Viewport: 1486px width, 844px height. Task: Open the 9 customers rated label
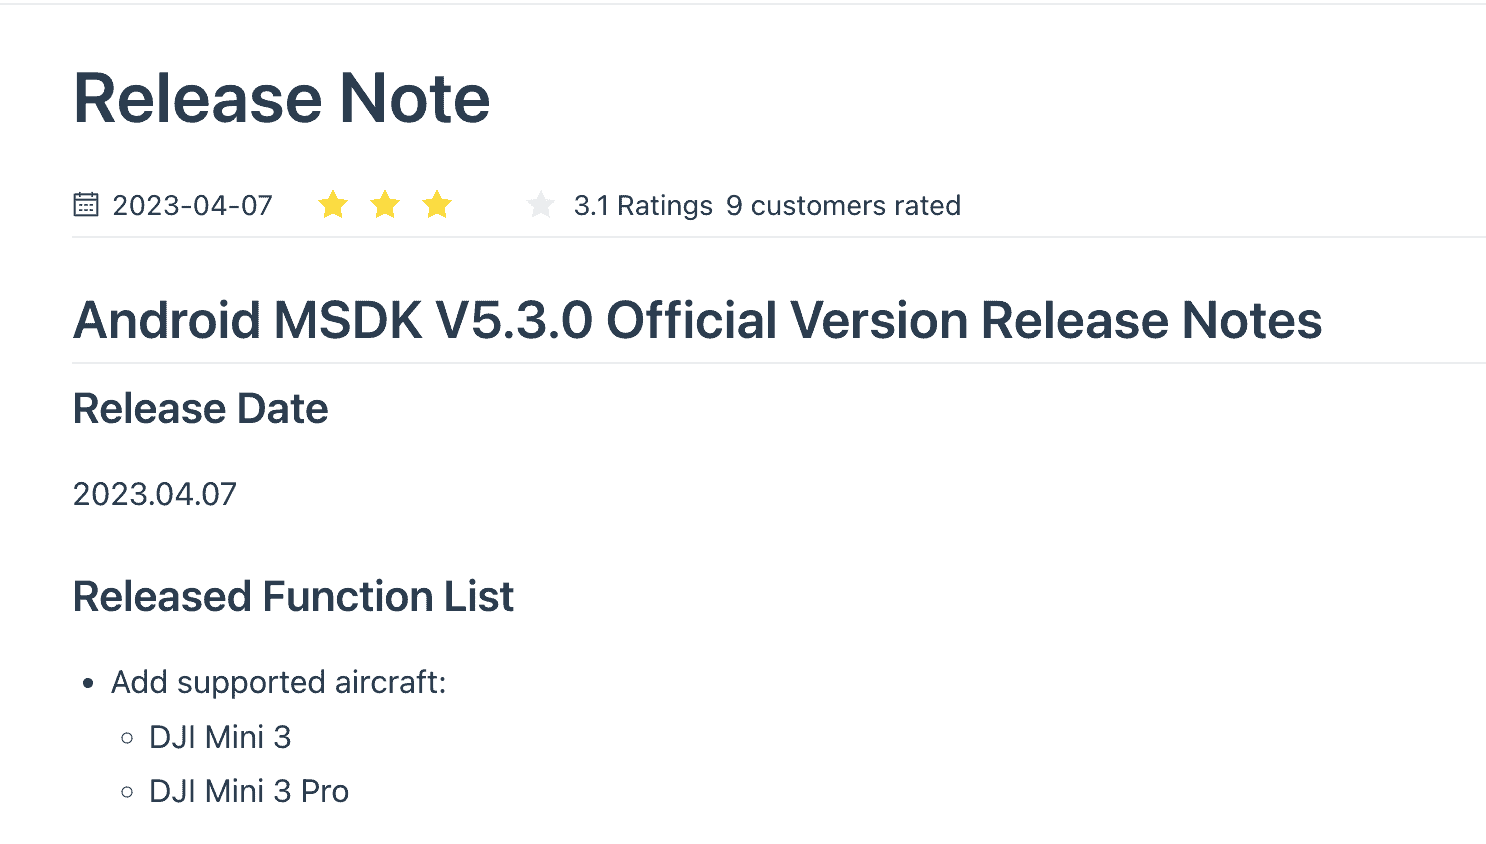coord(843,205)
